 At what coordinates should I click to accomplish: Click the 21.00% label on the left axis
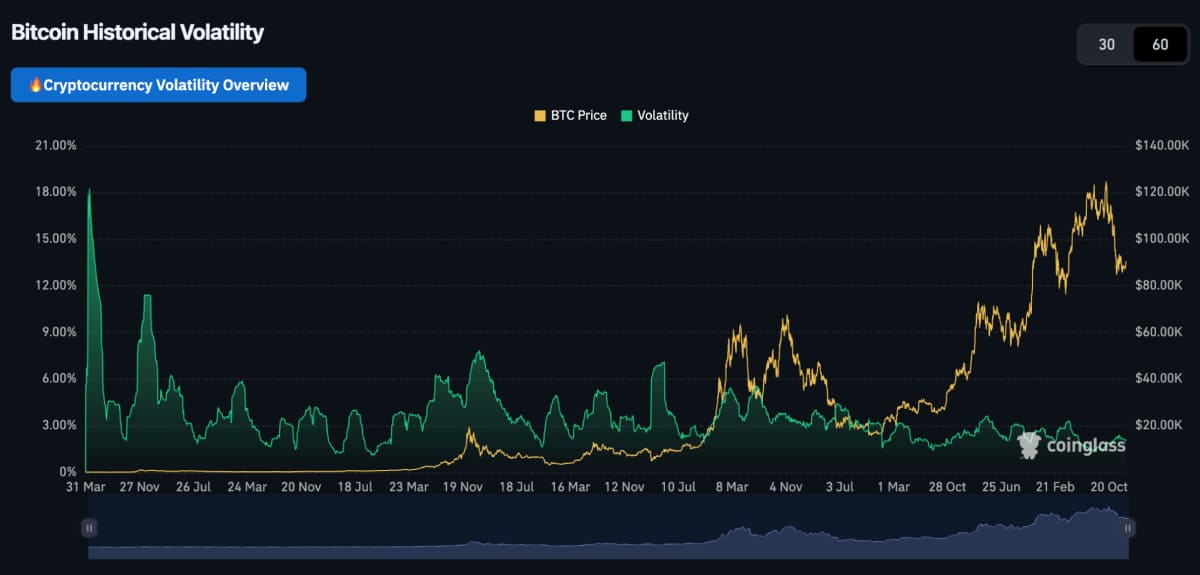pos(55,146)
